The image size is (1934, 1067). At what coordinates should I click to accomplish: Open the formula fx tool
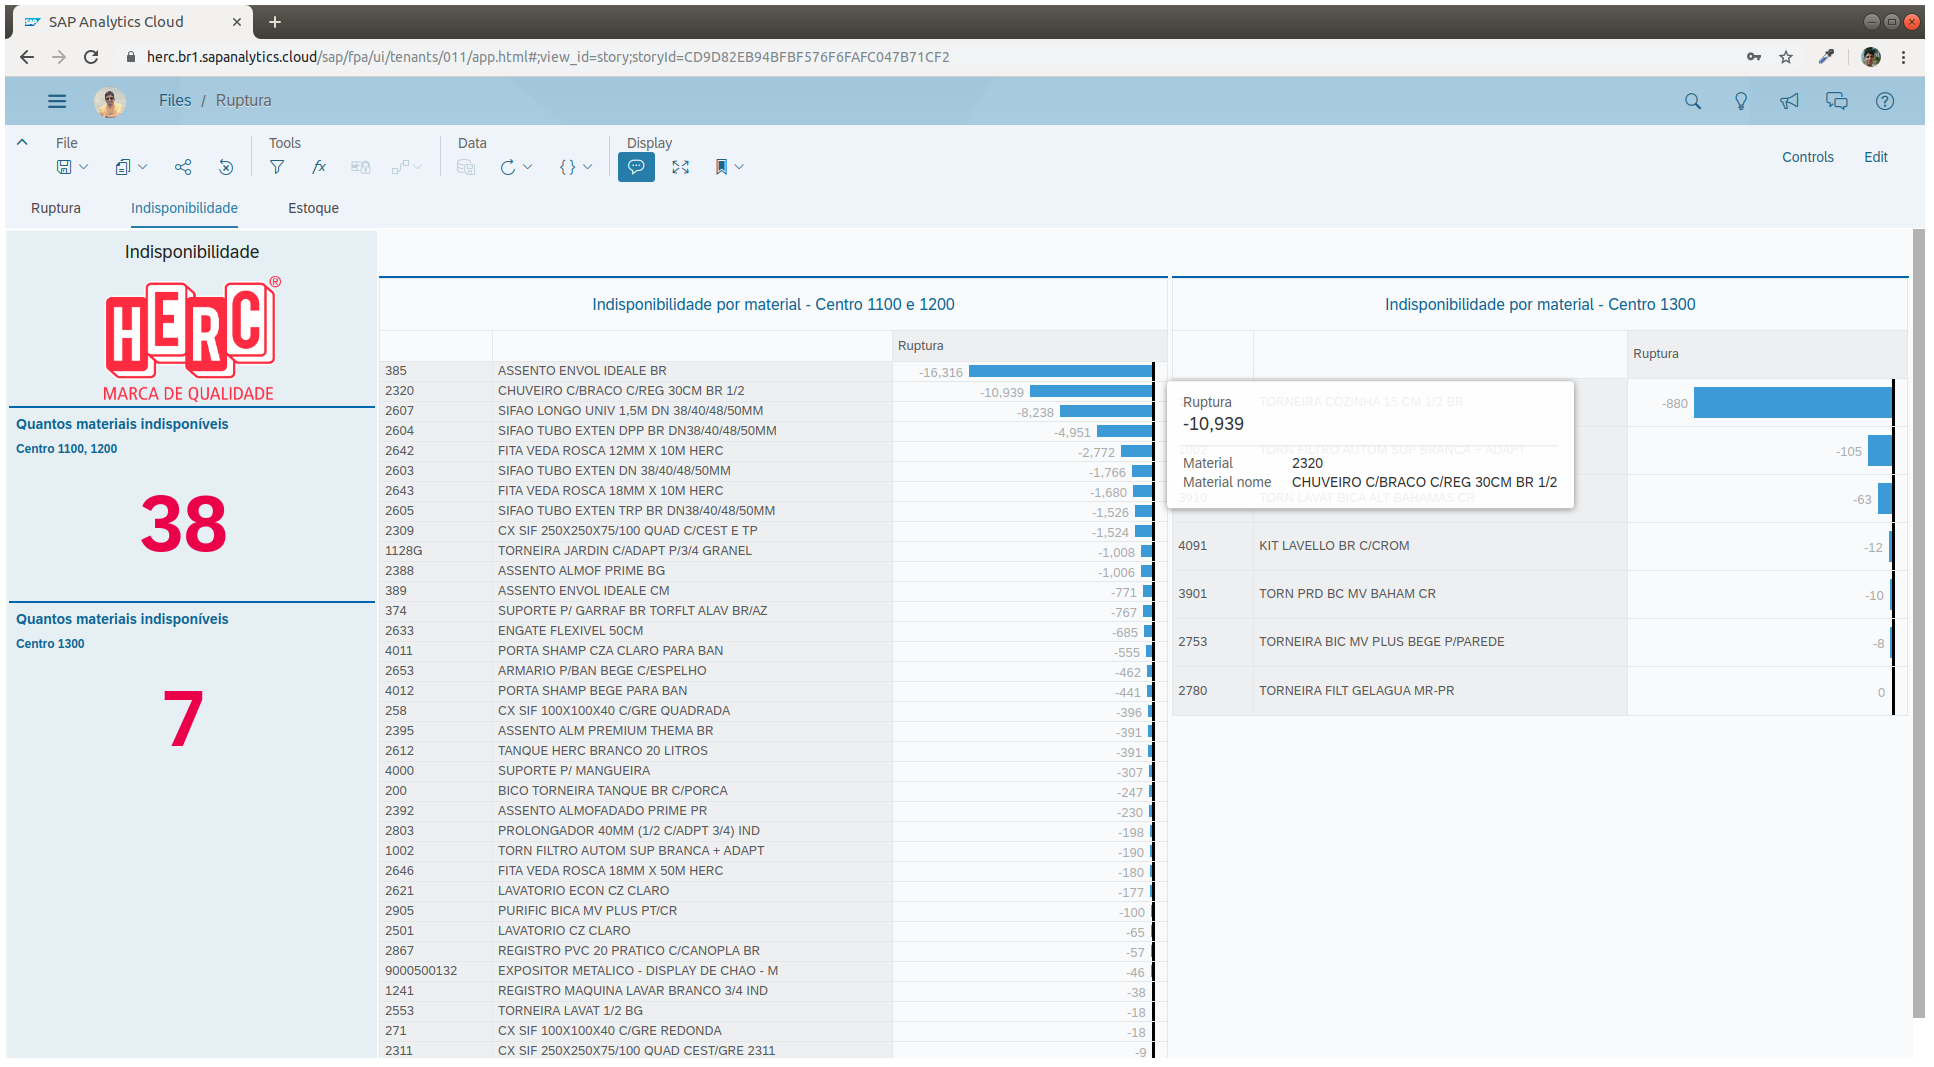click(319, 167)
